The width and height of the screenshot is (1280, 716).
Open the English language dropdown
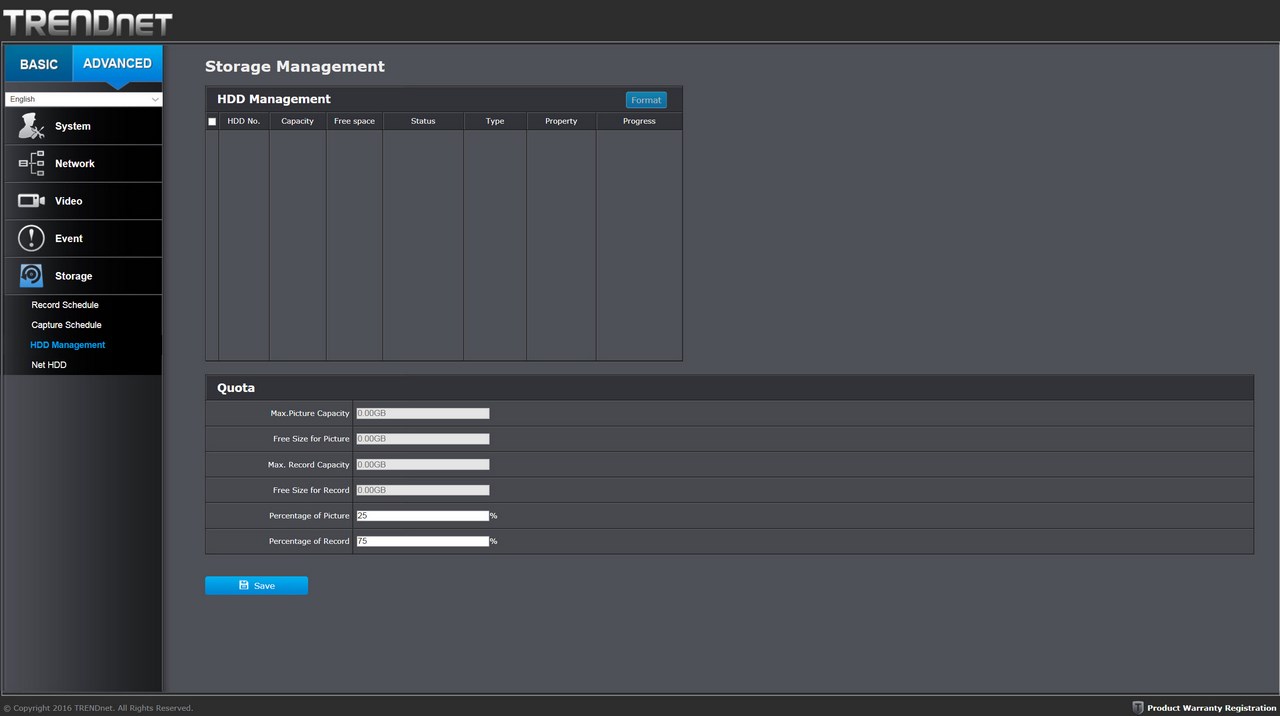83,99
